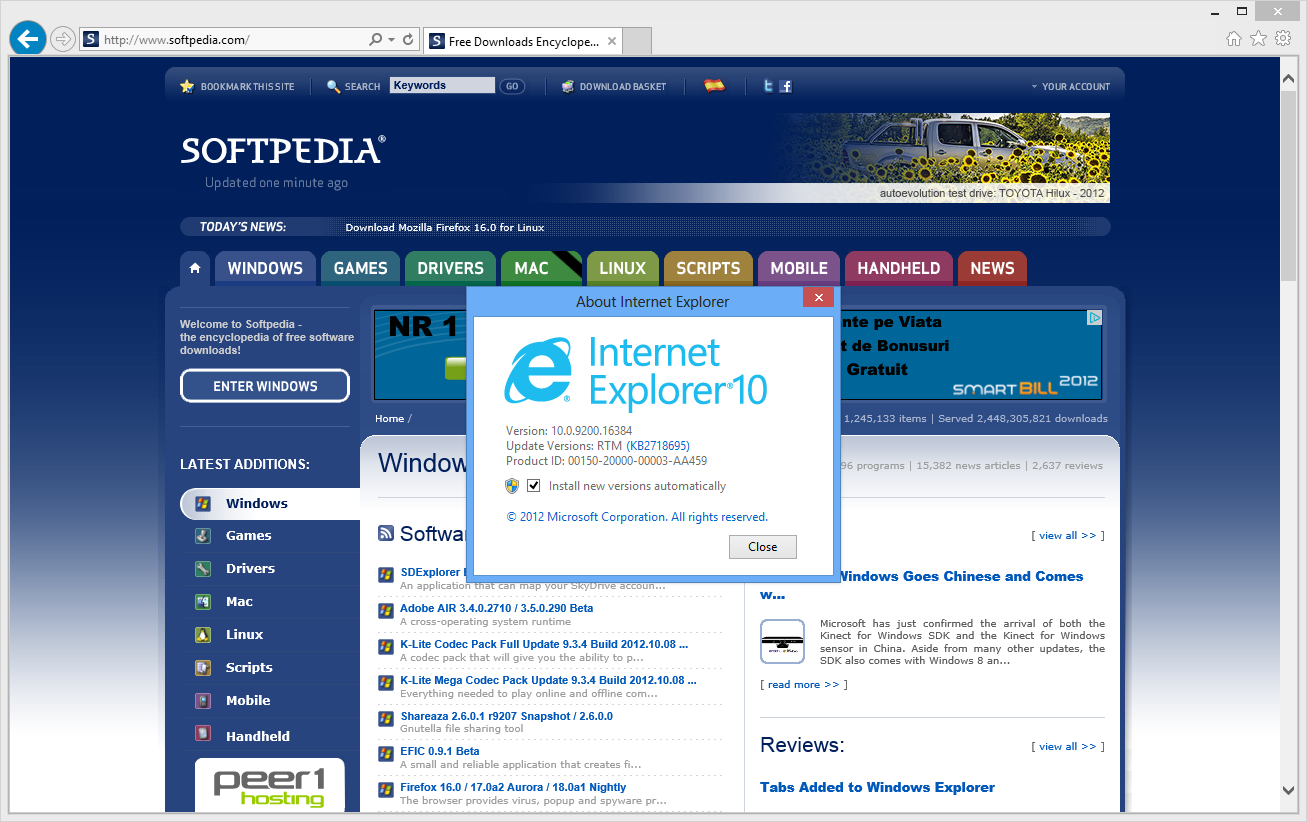Open the HANDHELD navigation tab

tap(898, 268)
